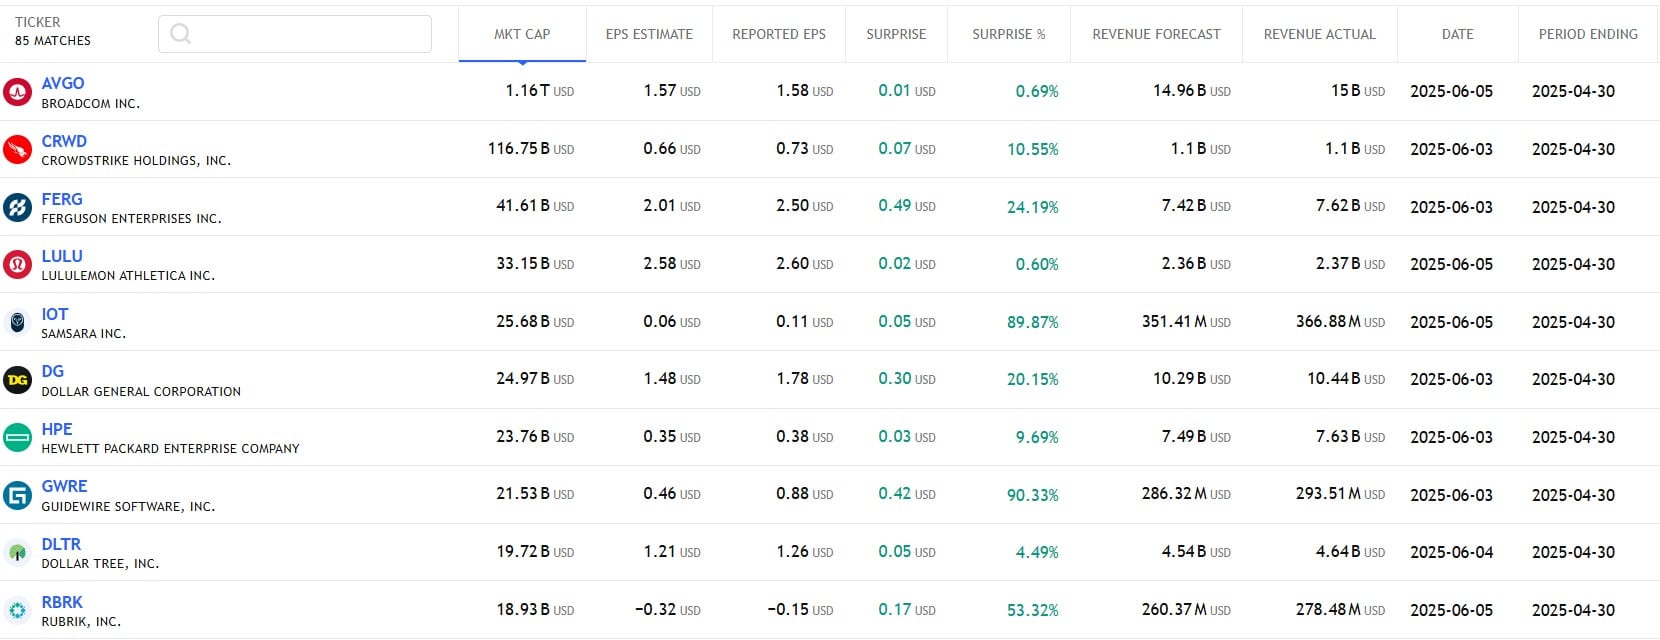Open the HPE ticker link
The height and width of the screenshot is (640, 1660).
point(57,429)
